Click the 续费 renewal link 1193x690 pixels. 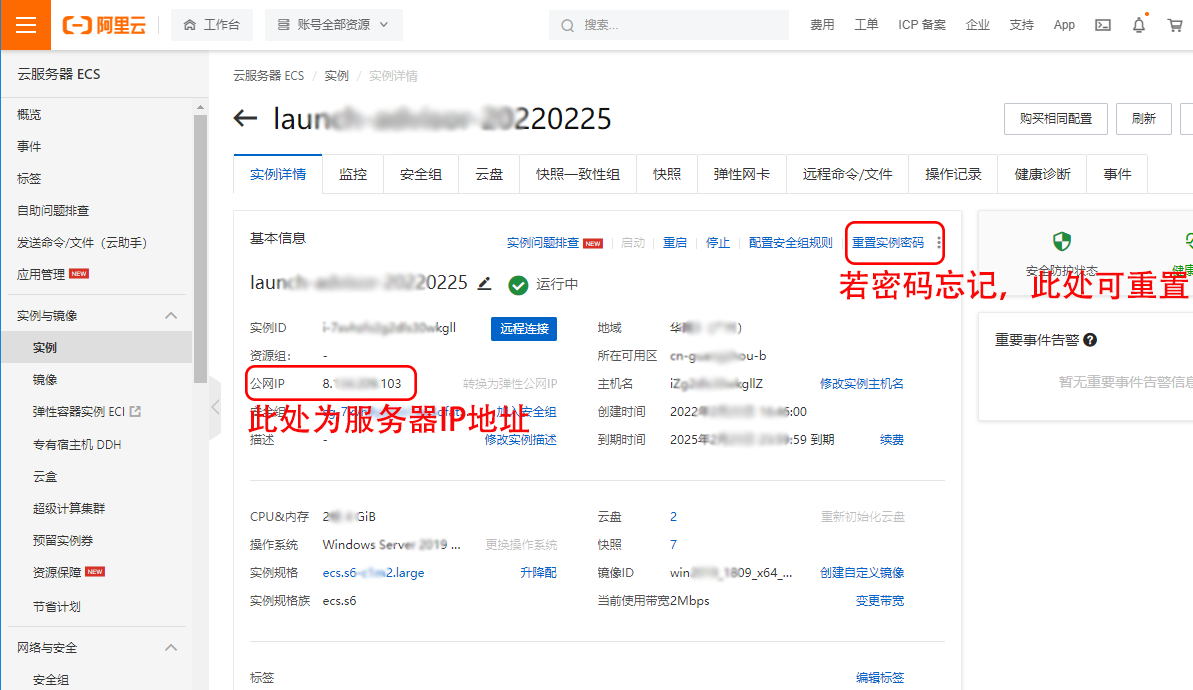coord(890,438)
